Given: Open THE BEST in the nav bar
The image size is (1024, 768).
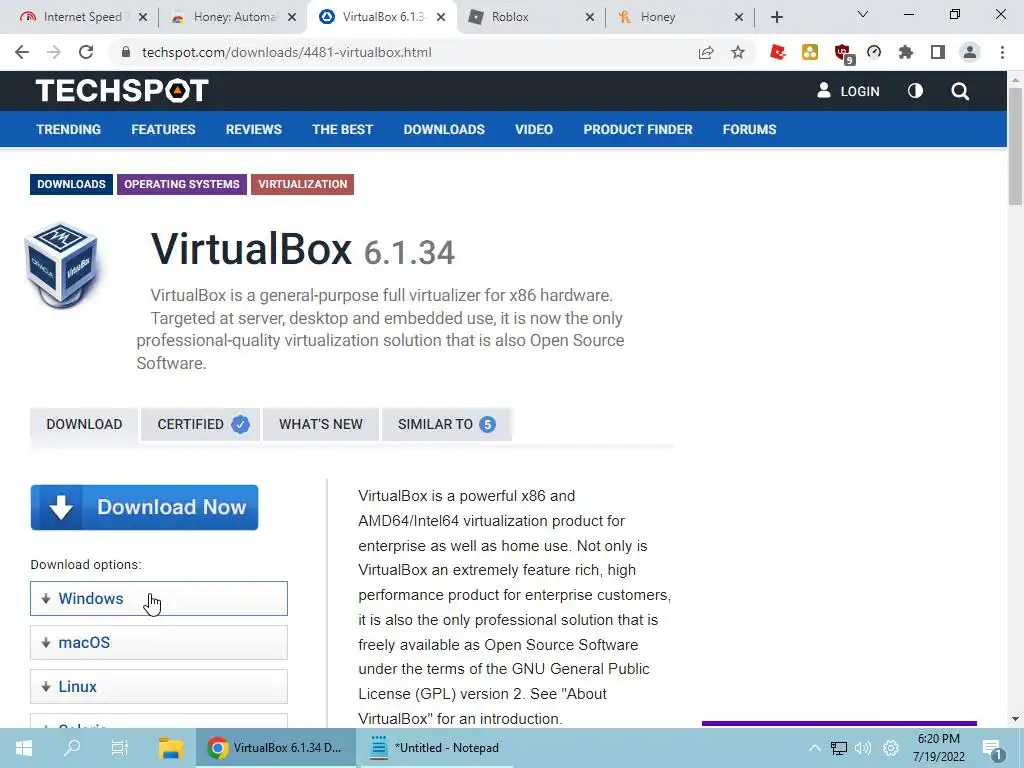Looking at the screenshot, I should pyautogui.click(x=342, y=129).
